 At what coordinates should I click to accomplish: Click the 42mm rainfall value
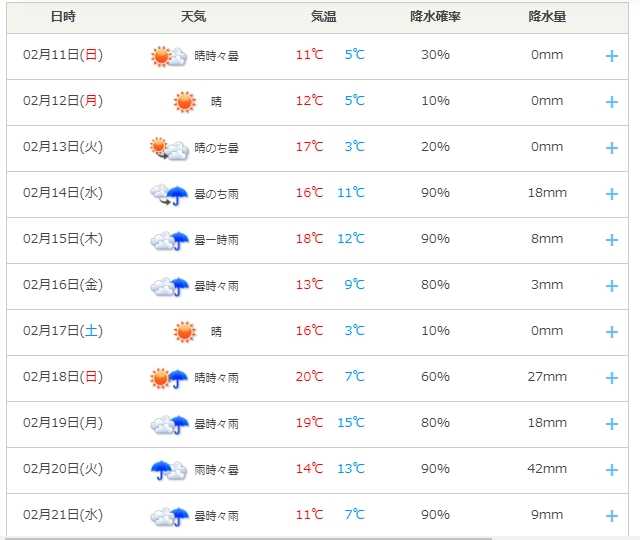click(x=547, y=469)
